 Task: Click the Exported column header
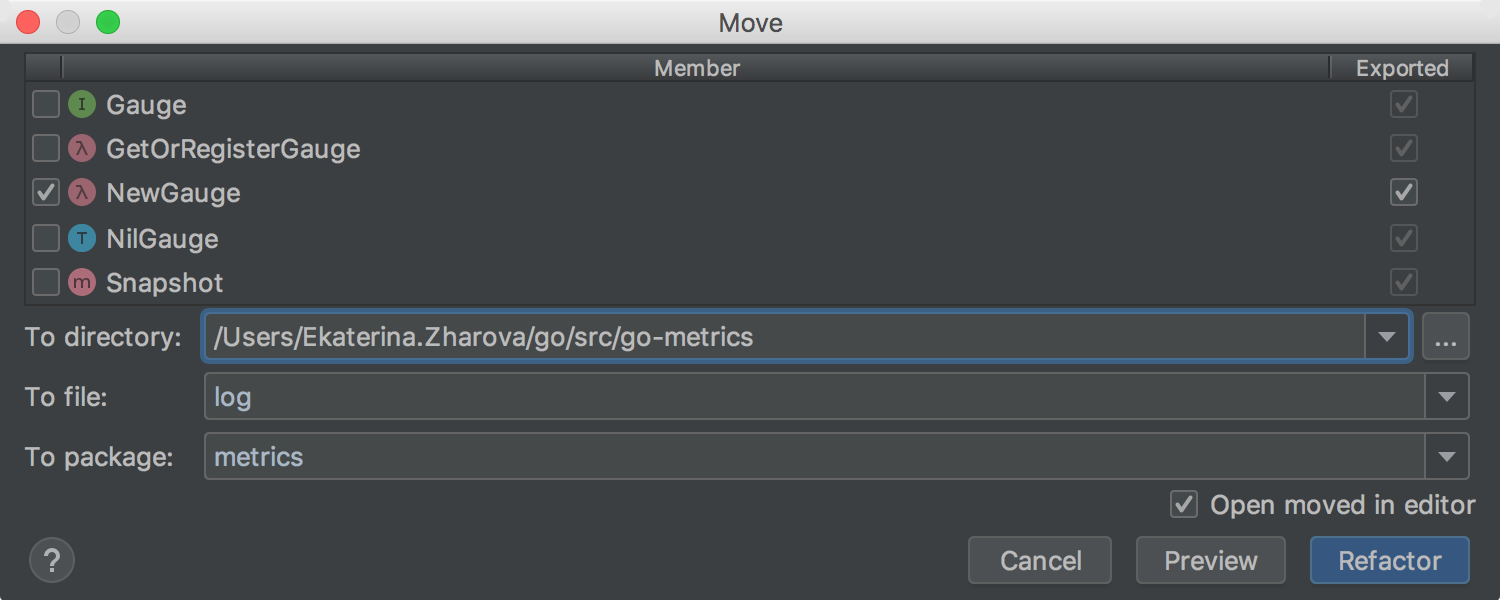pyautogui.click(x=1402, y=68)
